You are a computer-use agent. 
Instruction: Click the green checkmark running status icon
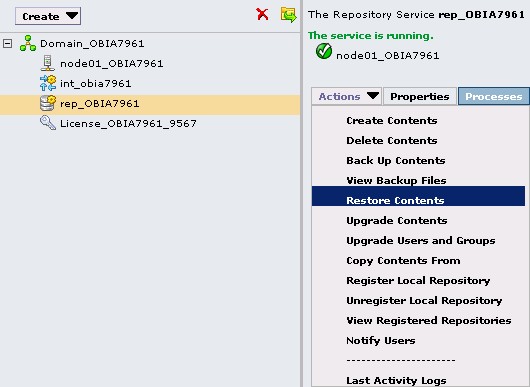pyautogui.click(x=324, y=51)
